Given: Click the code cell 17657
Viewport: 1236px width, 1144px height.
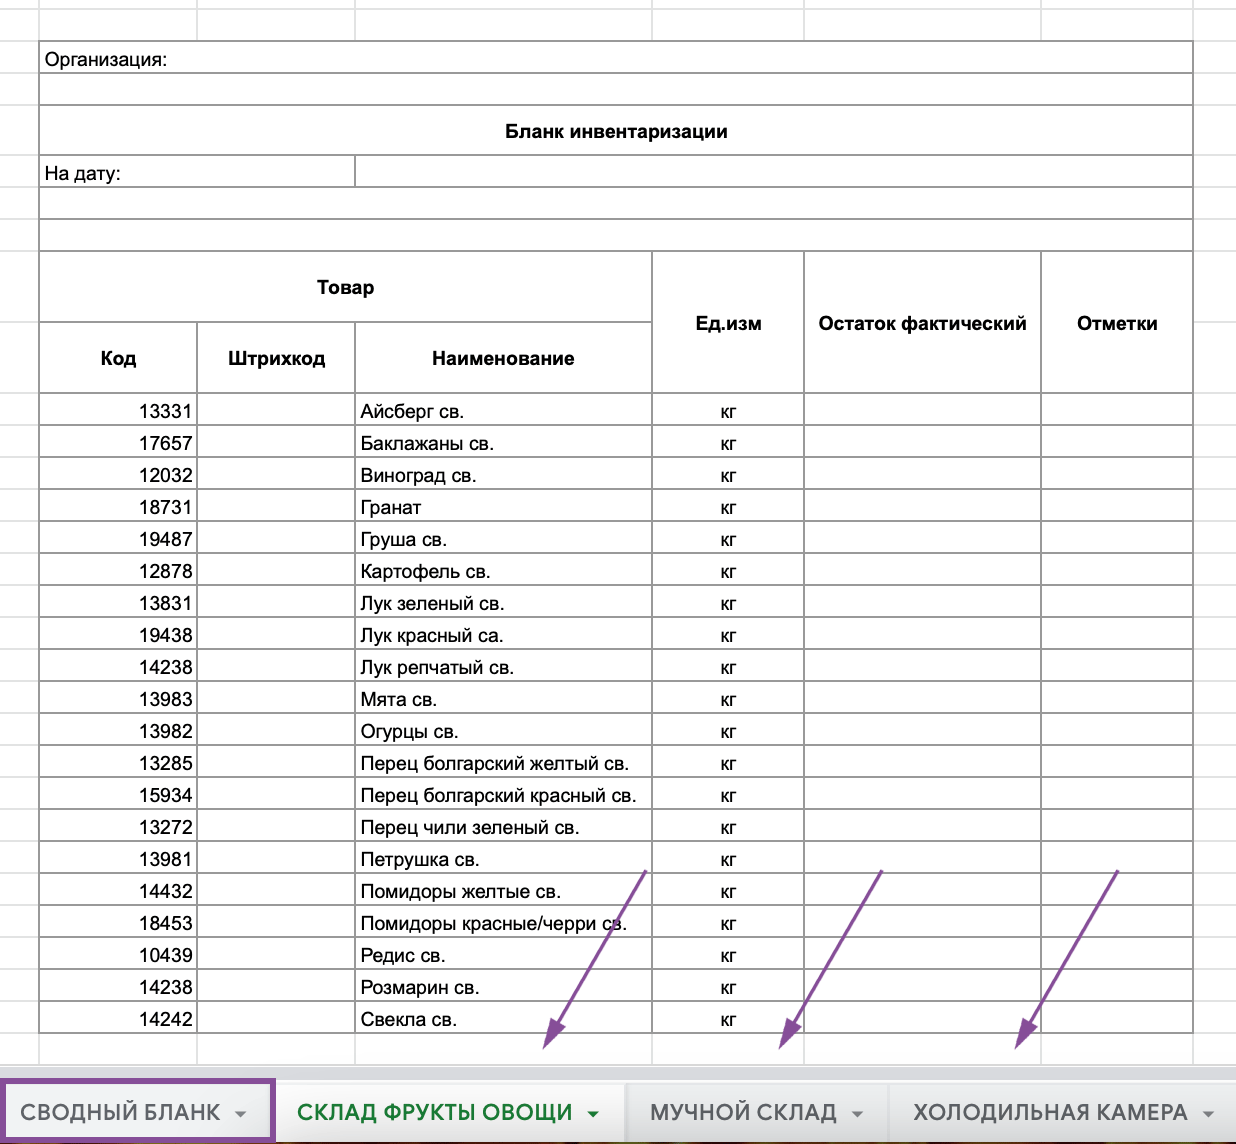Looking at the screenshot, I should [x=118, y=443].
